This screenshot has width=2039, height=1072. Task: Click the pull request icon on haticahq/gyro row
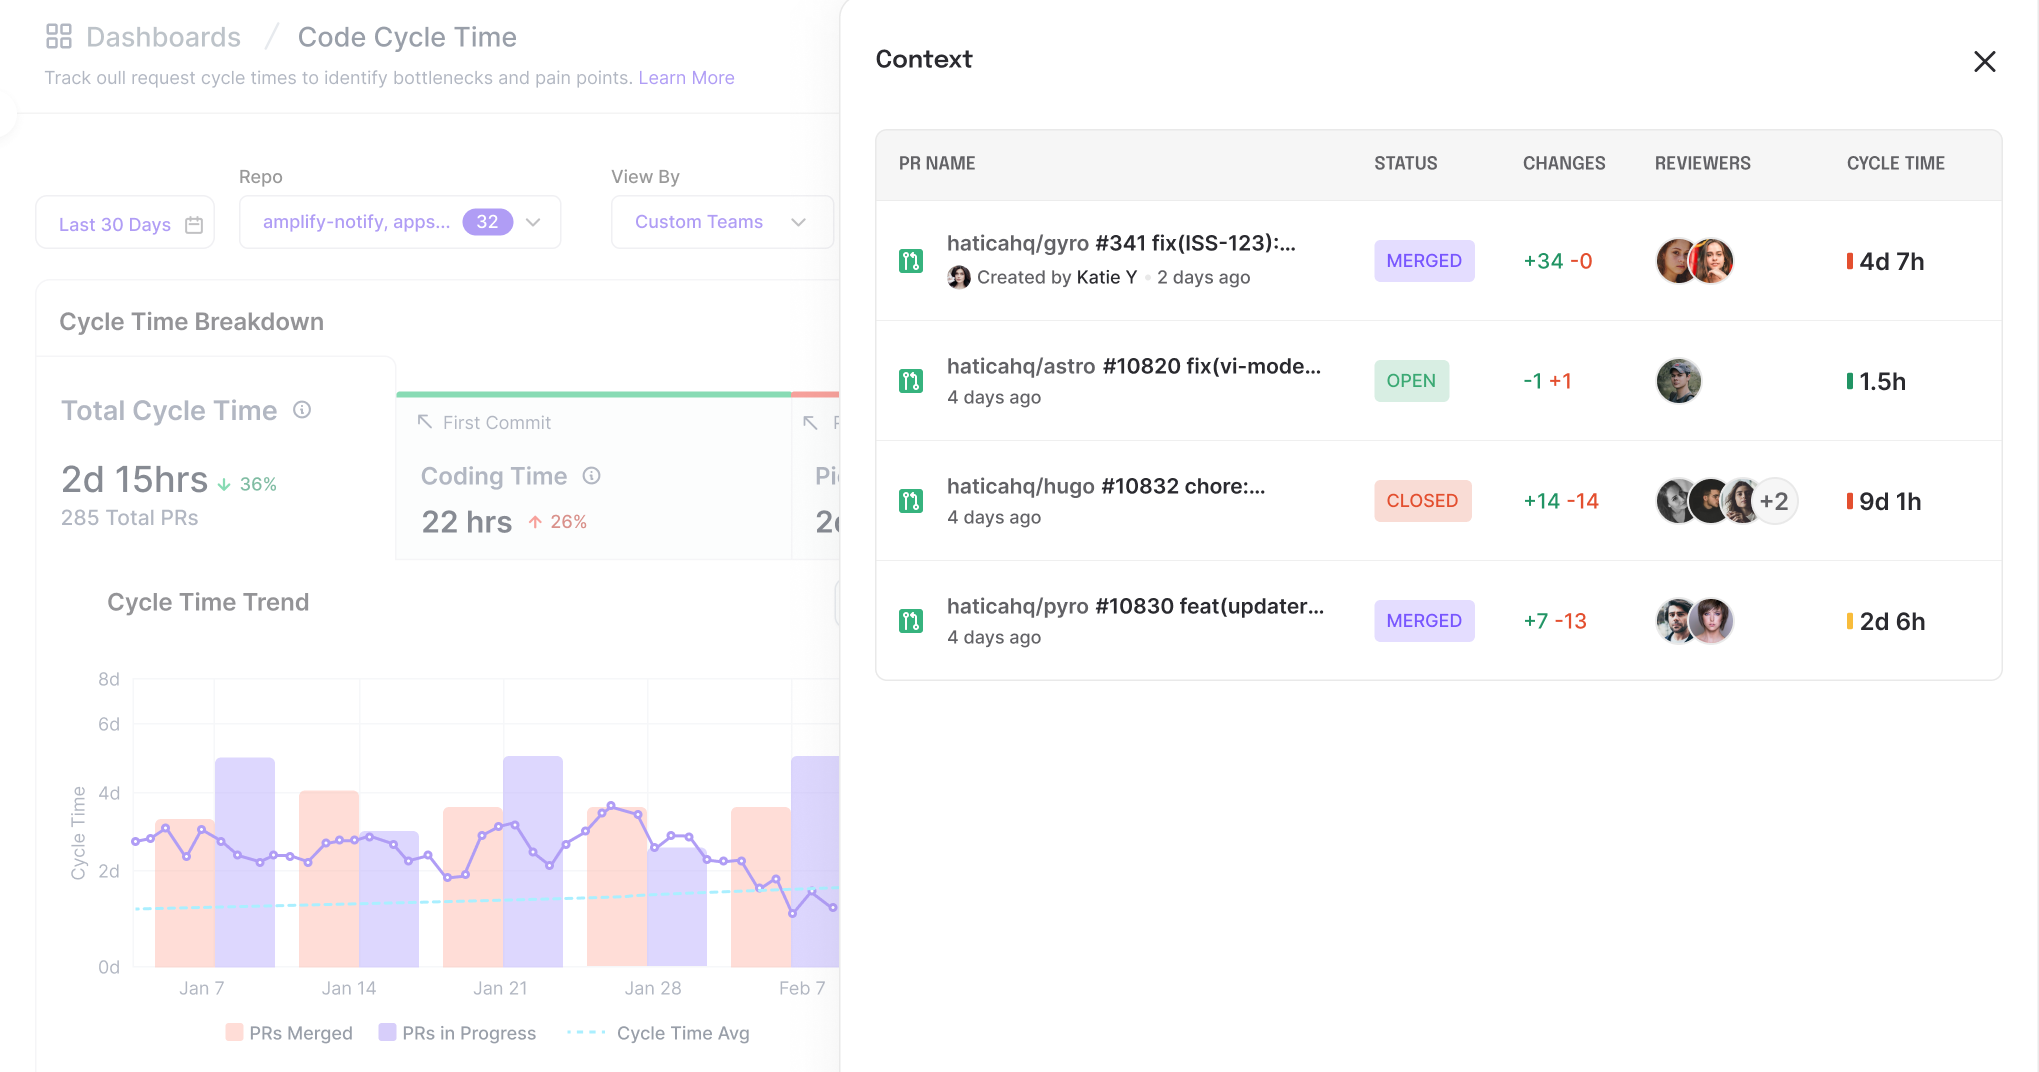click(x=911, y=260)
